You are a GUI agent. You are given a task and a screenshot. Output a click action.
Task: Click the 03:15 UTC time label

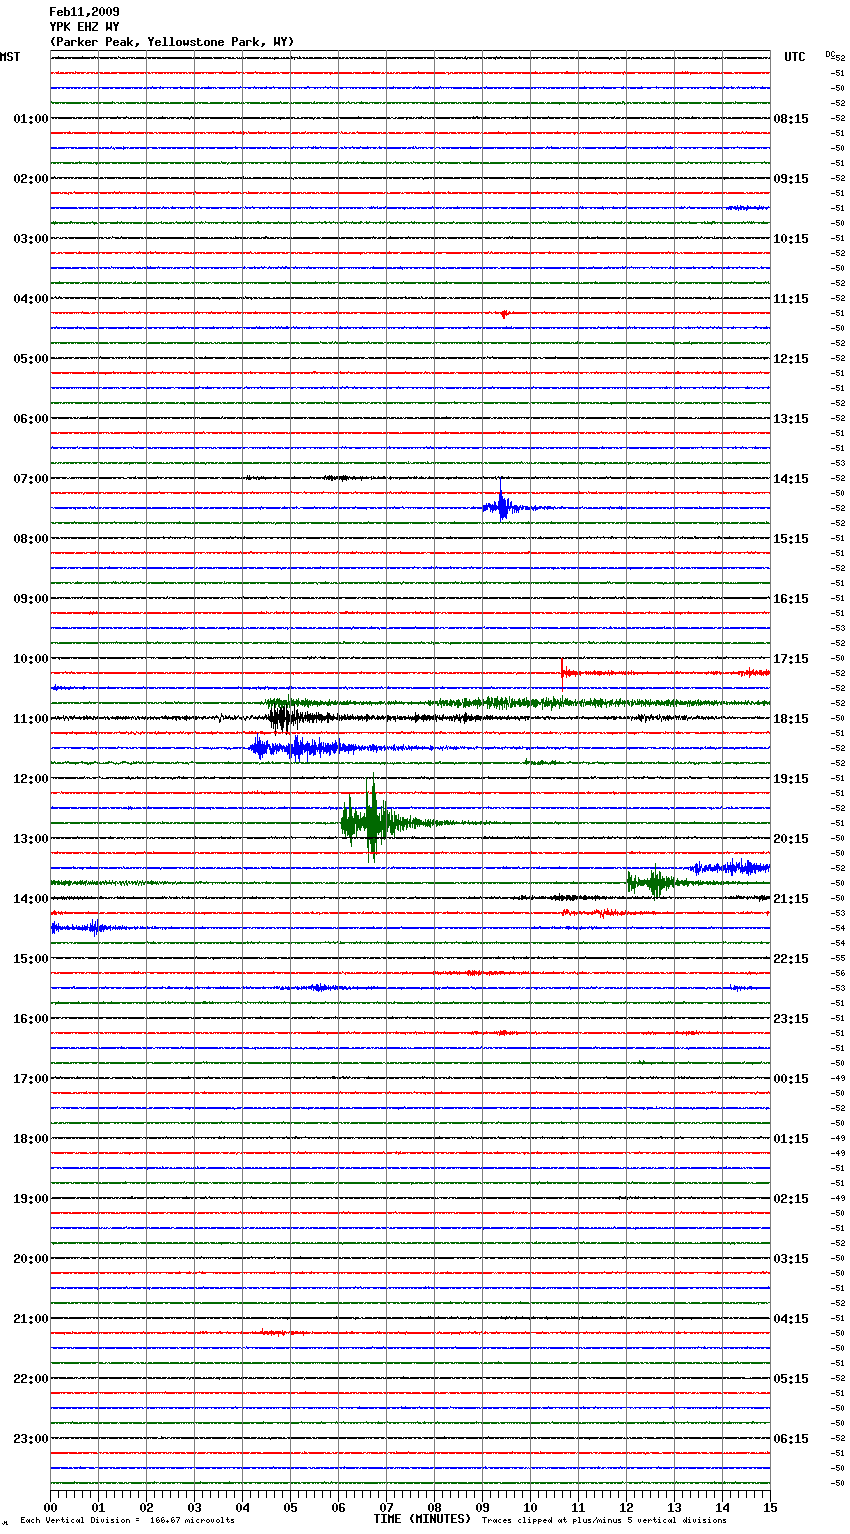(791, 1259)
